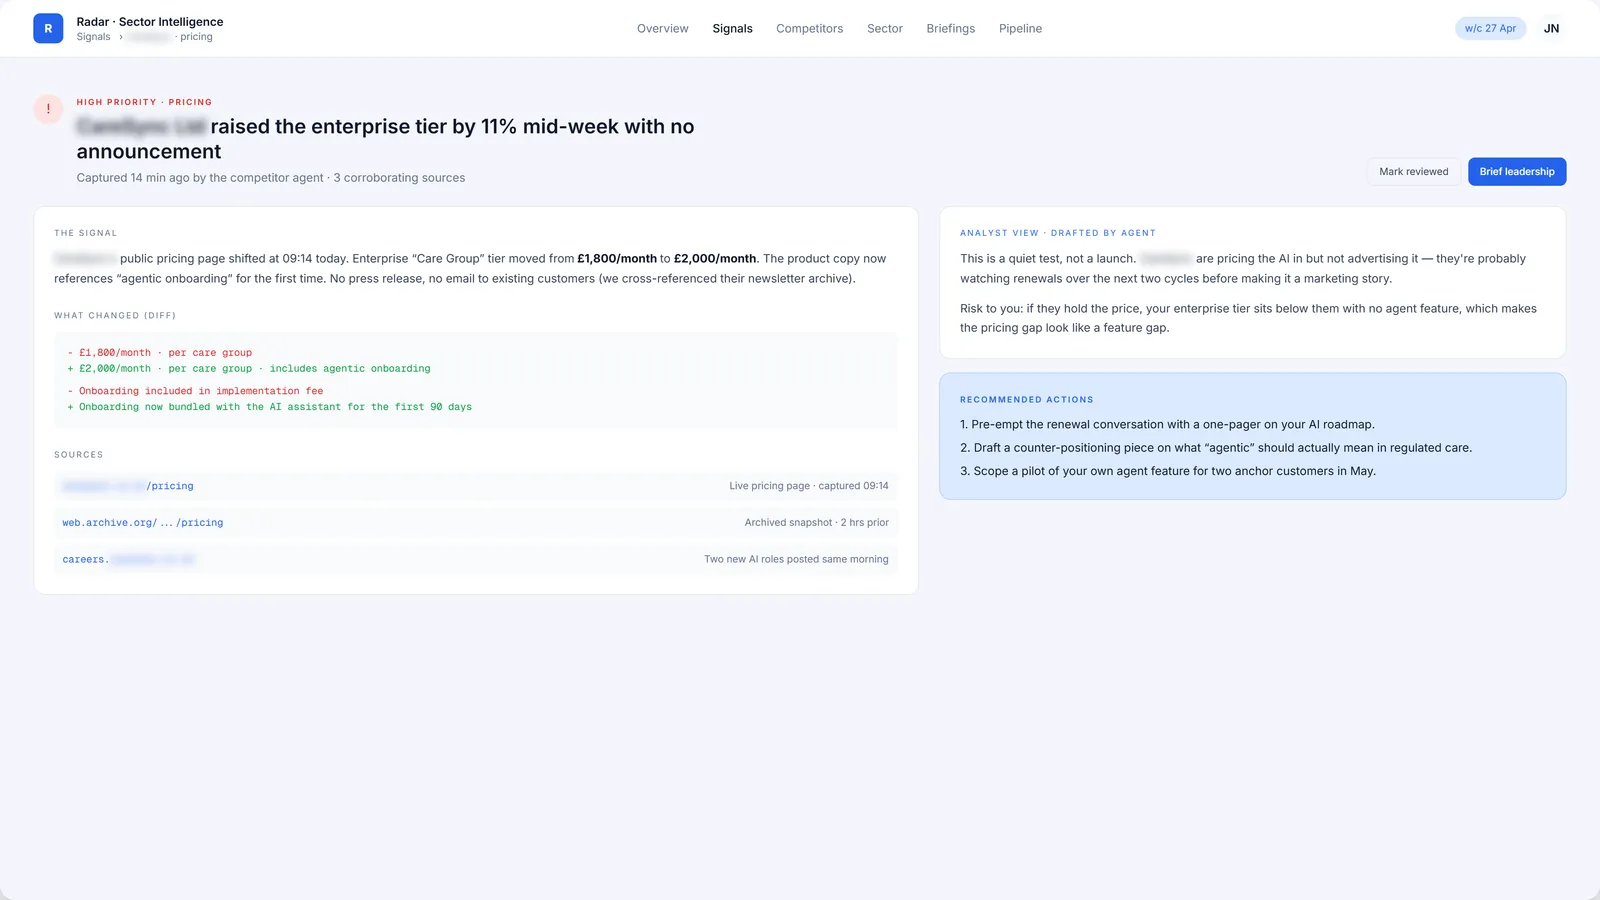Screen dimensions: 1600x900
Task: Open the live /pricing source link
Action: 128,486
